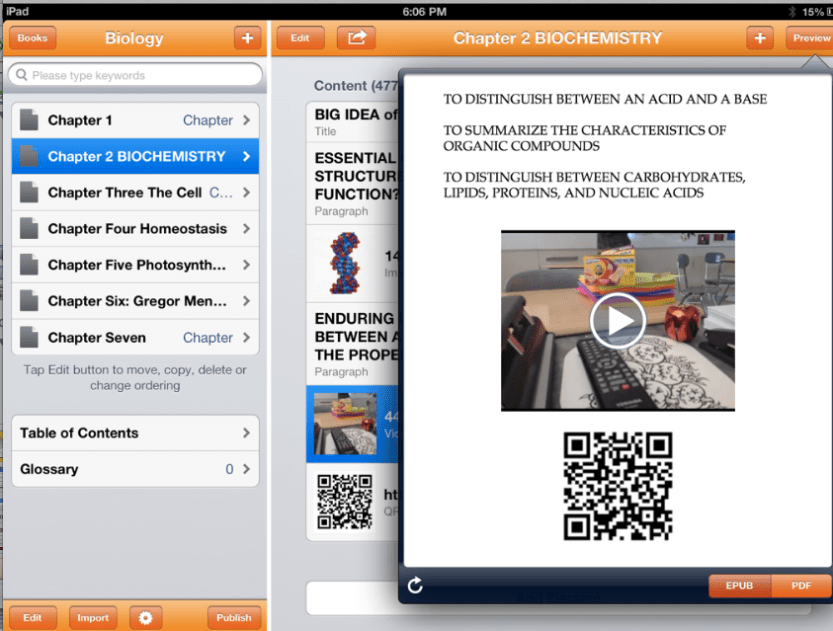Add content using the plus icon beside Preview
Viewport: 833px width, 631px height.
[x=760, y=37]
